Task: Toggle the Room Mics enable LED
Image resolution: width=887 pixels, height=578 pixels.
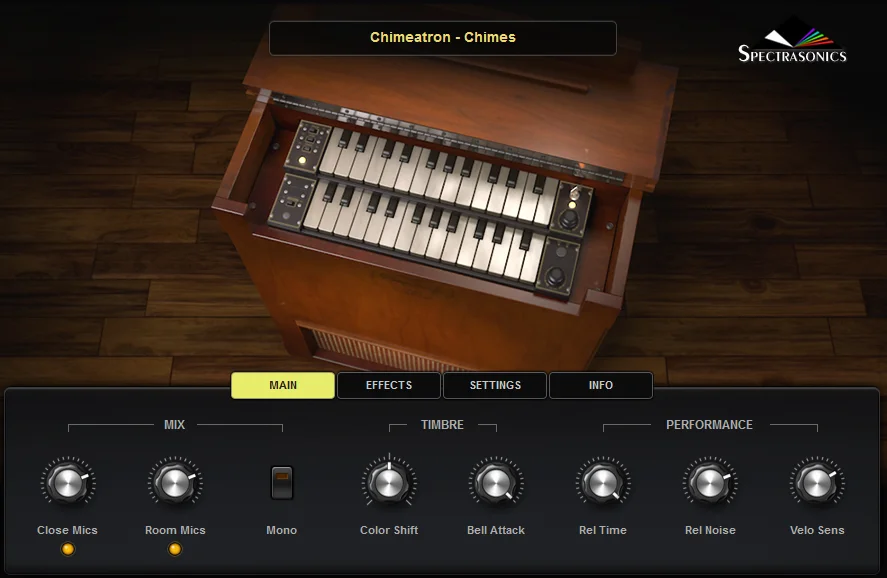Action: coord(175,549)
